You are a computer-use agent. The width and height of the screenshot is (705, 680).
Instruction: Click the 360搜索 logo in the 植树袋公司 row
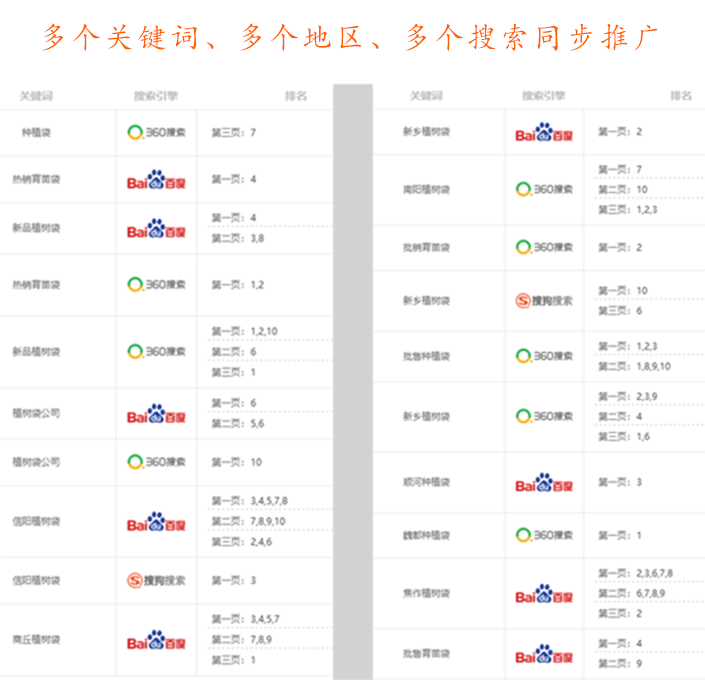(156, 462)
